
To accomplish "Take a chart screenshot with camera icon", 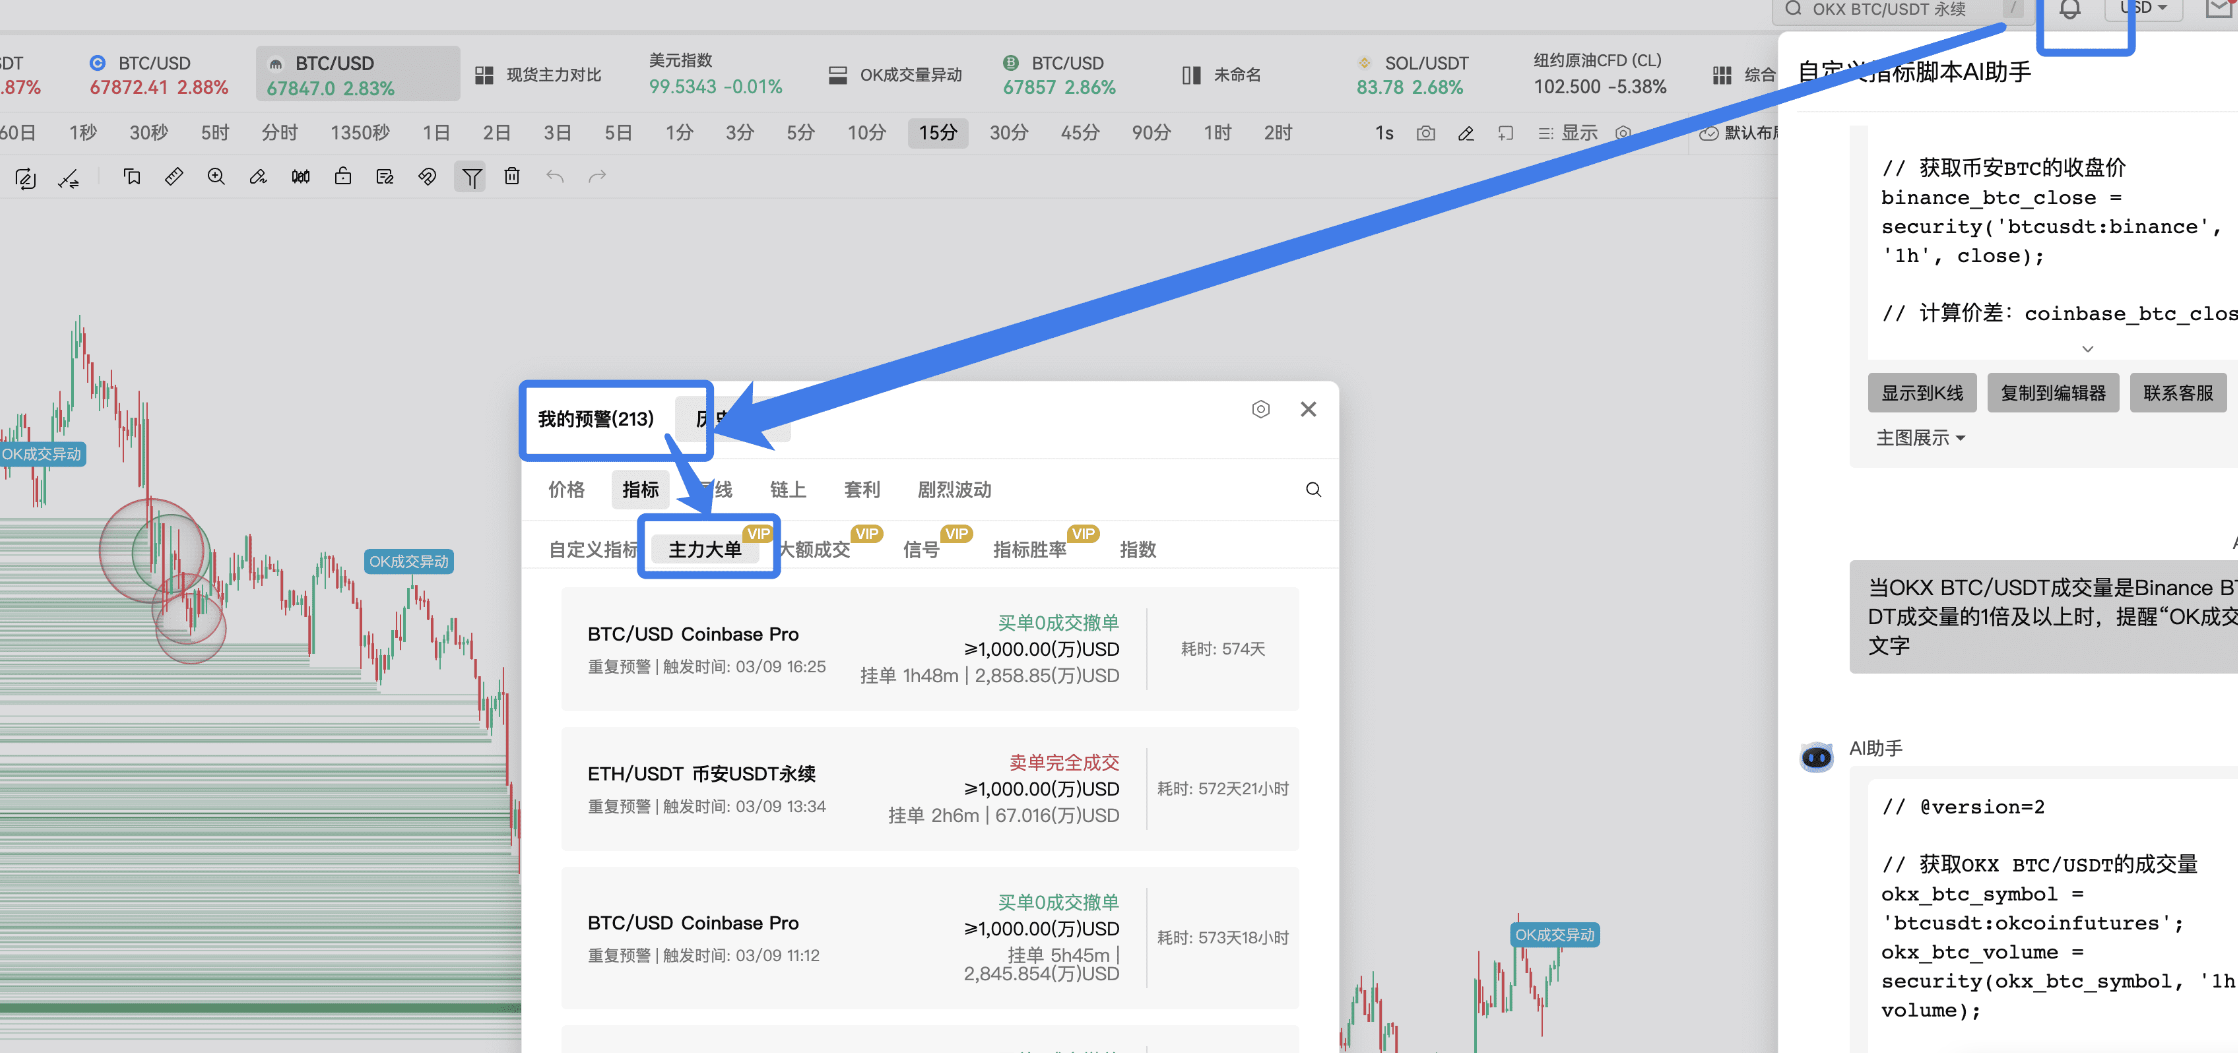I will point(1426,133).
